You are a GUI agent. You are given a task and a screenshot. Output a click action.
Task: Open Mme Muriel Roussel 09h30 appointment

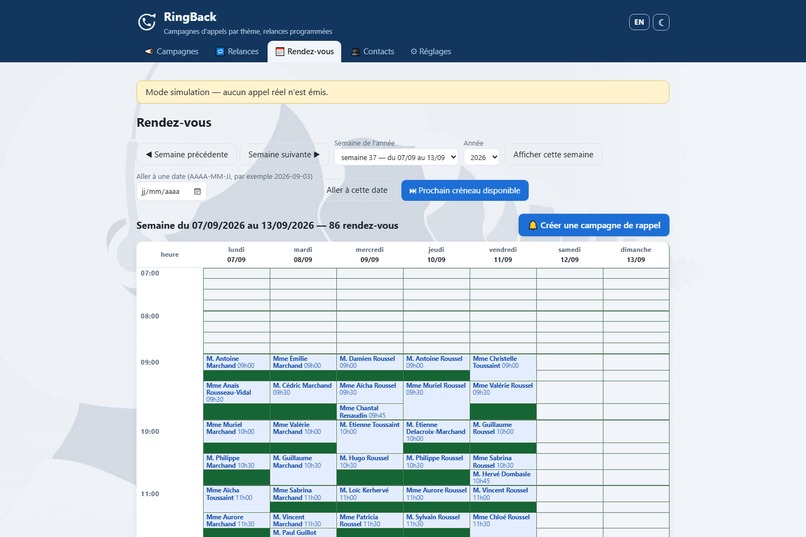pyautogui.click(x=436, y=400)
